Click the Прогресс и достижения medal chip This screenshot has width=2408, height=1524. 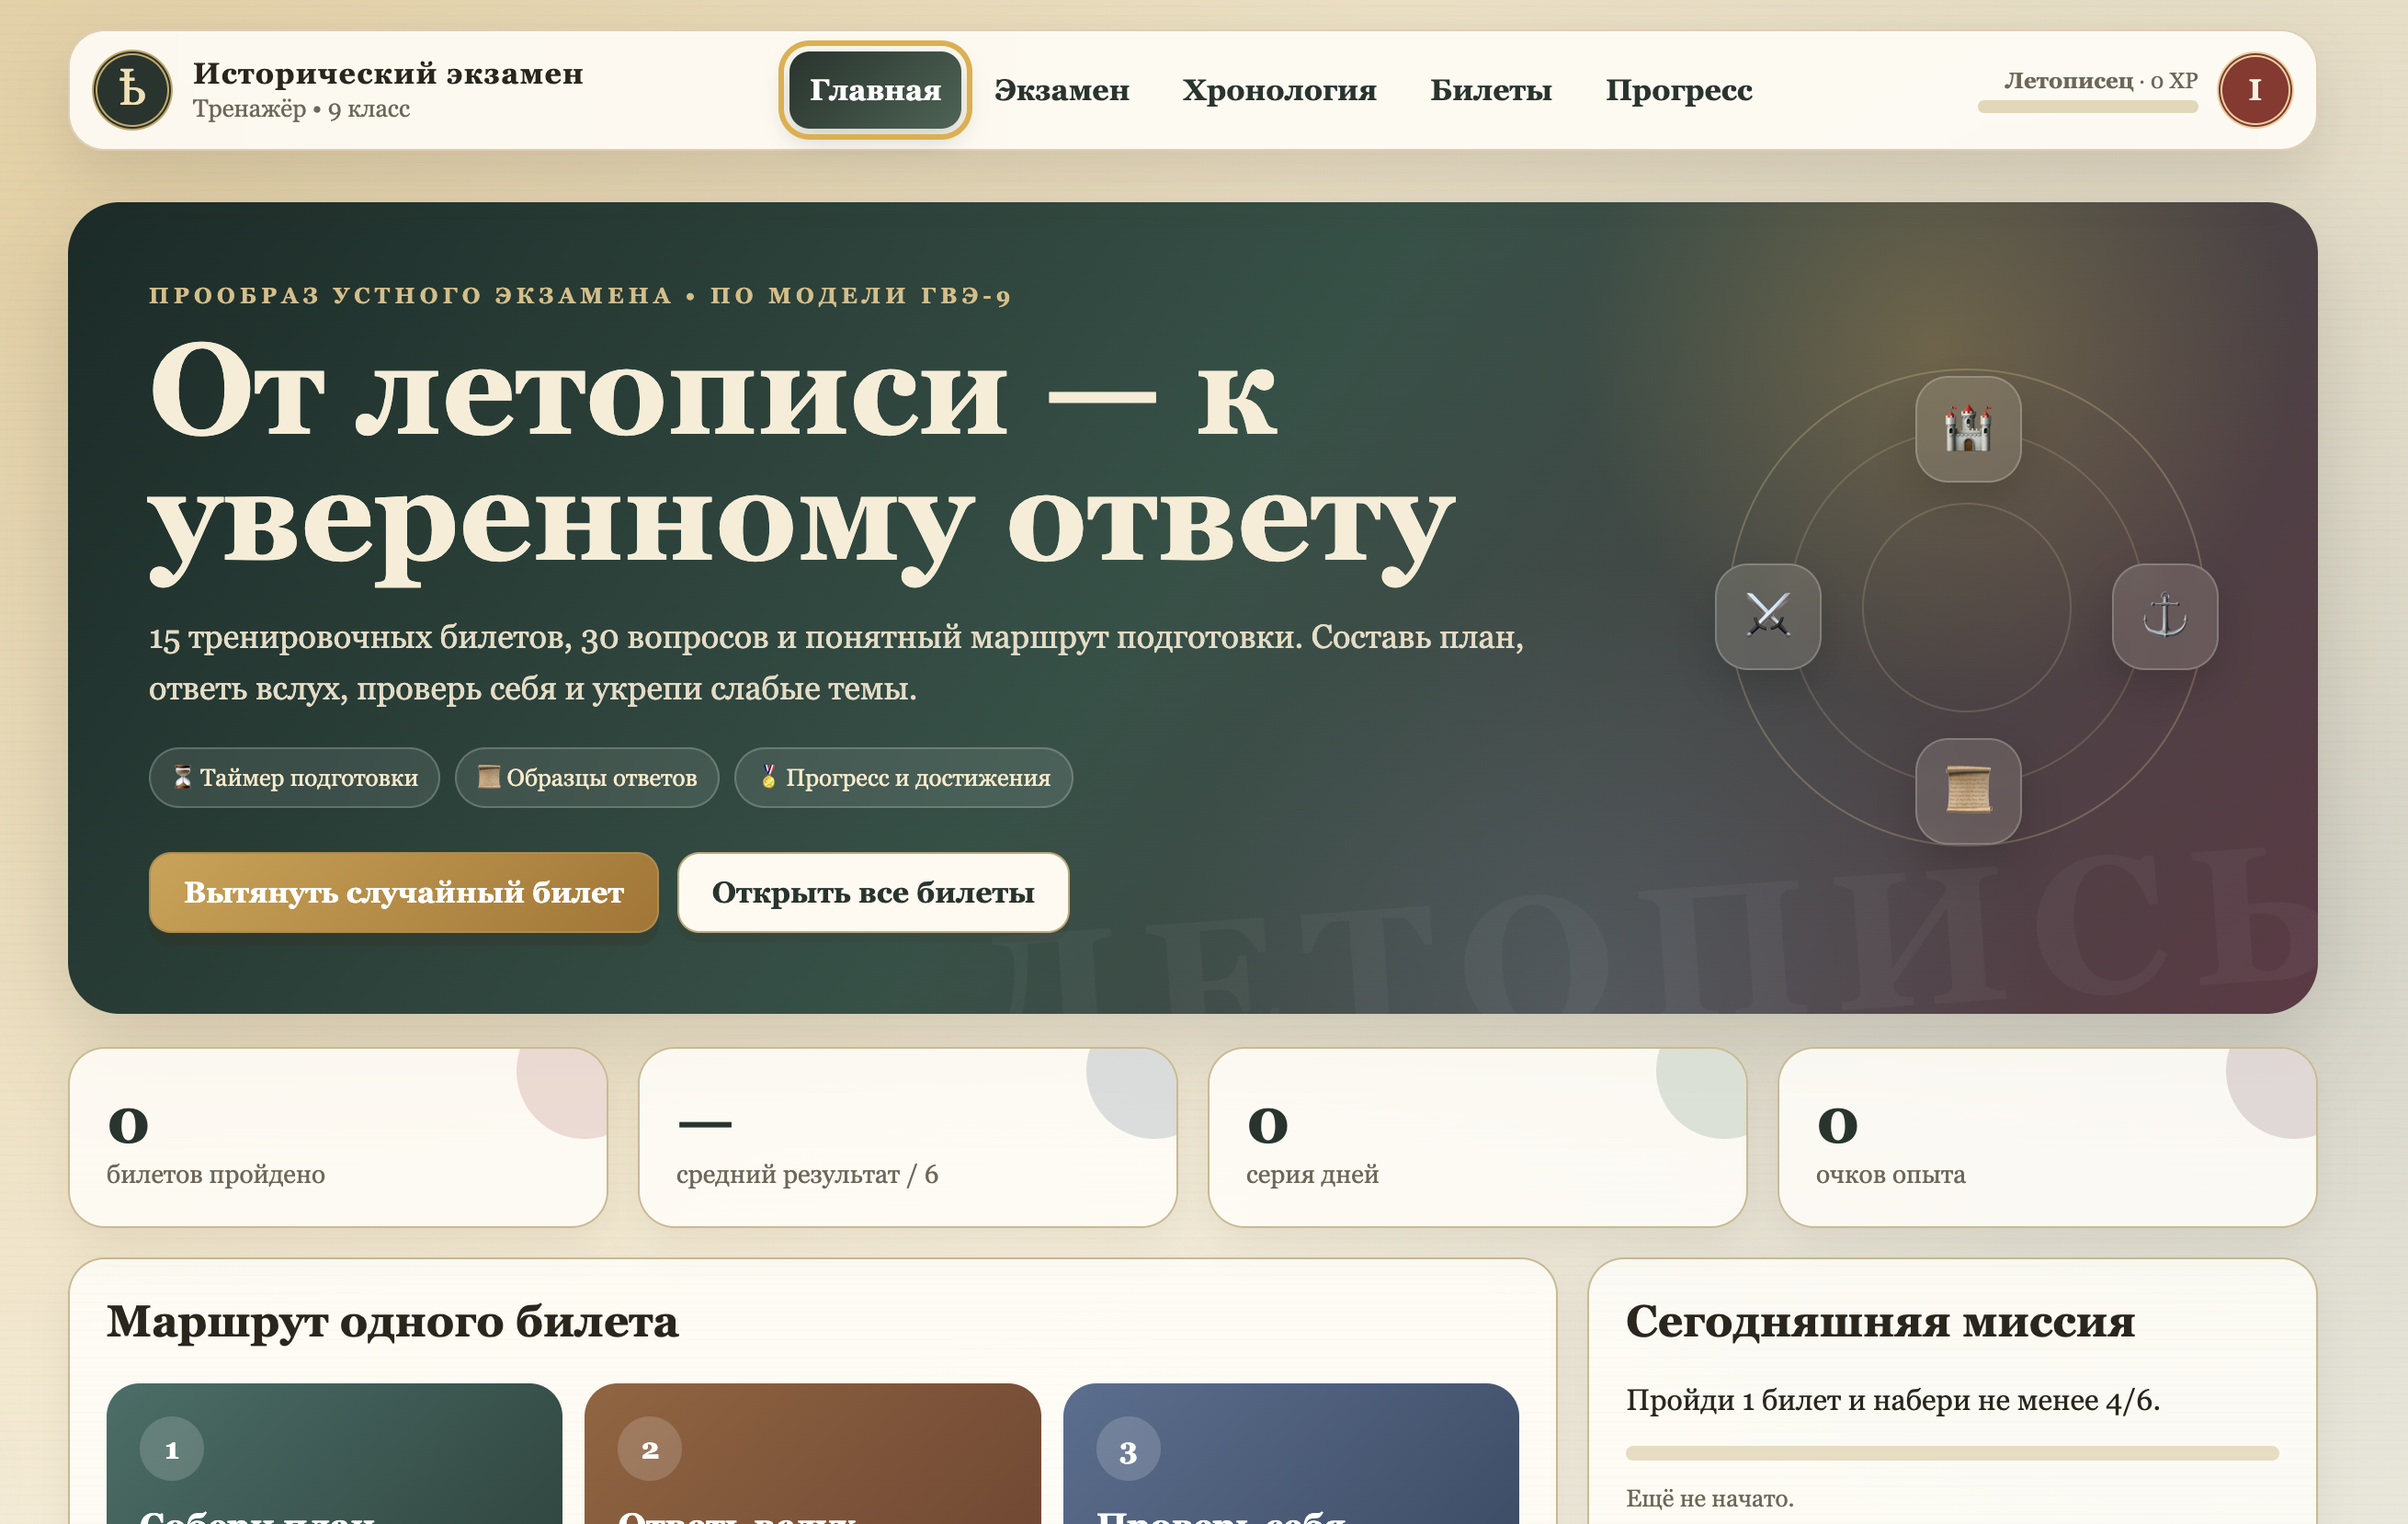click(903, 777)
